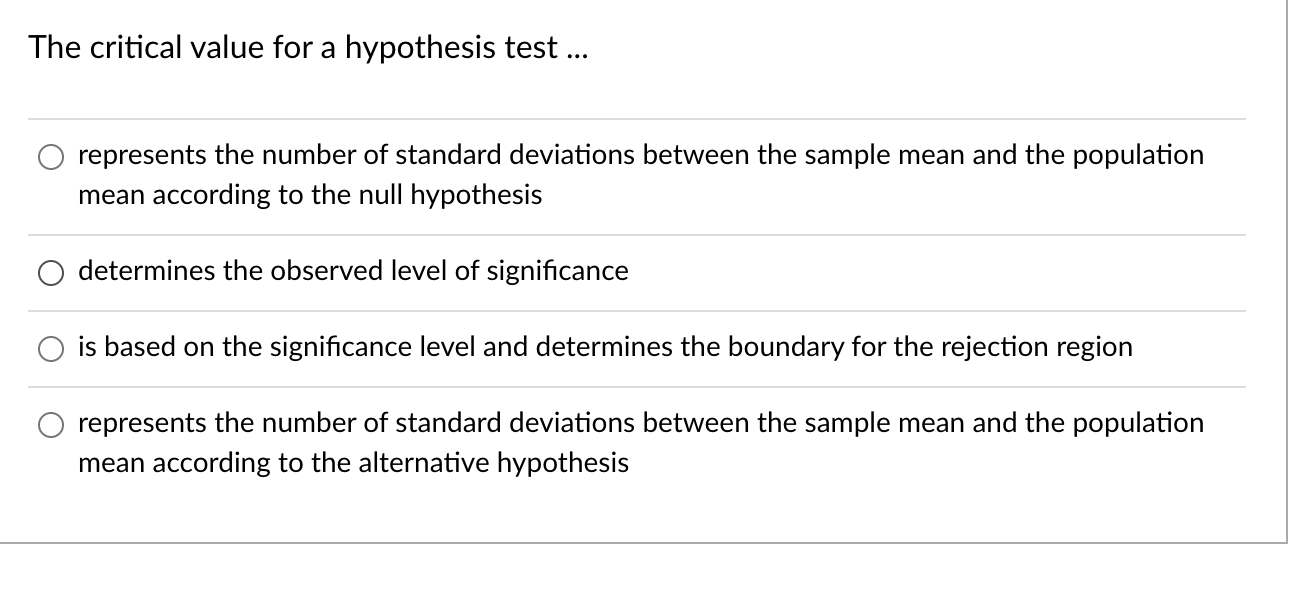Image resolution: width=1294 pixels, height=598 pixels.
Task: Select the radio button next to 'determines the observed level of significance'
Action: pos(50,272)
